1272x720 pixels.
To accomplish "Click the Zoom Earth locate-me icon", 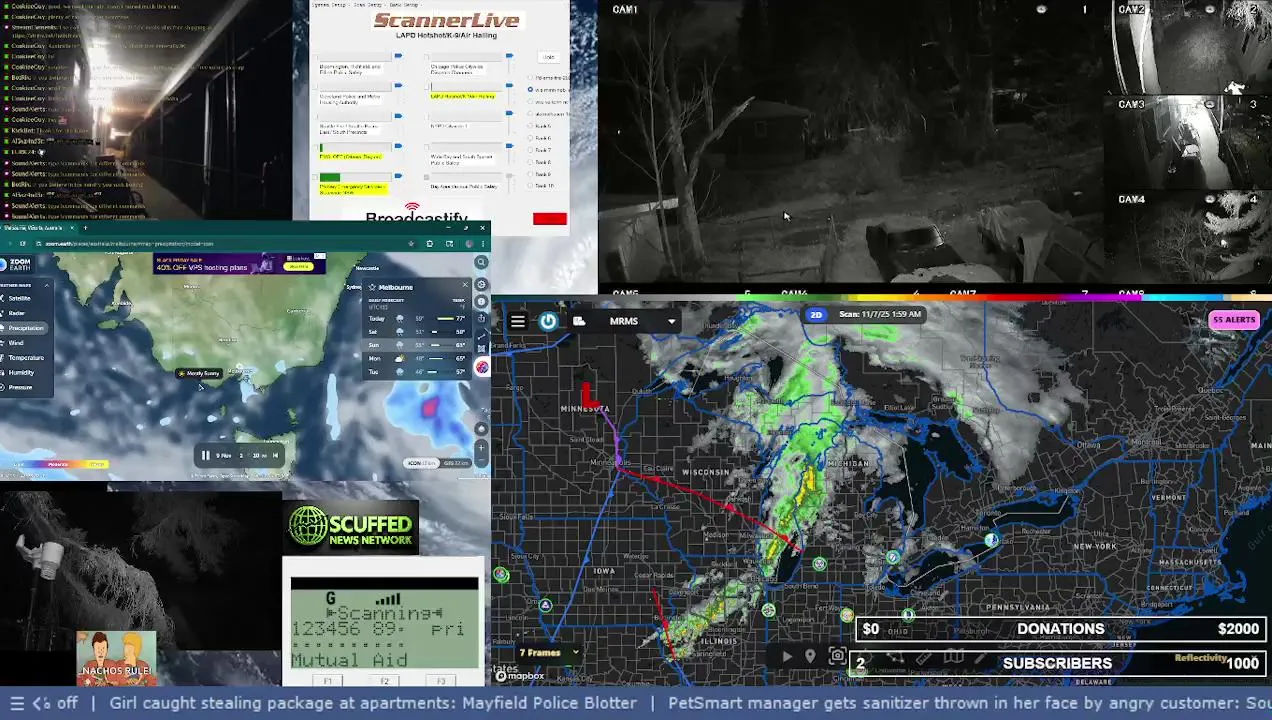I will point(481,429).
